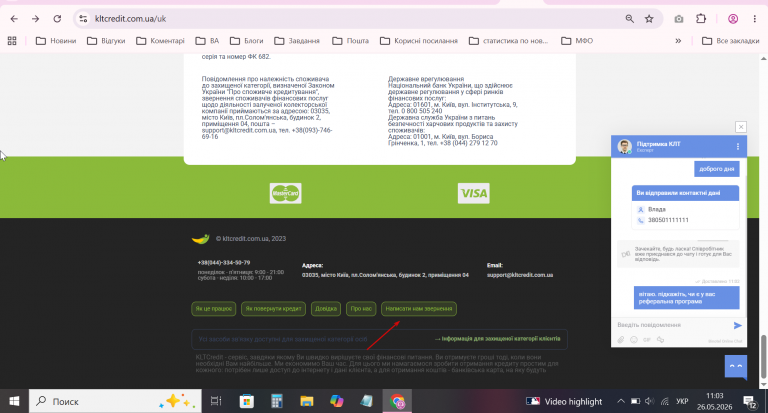Click the Як це працює button
Screen dimensions: 768x413
[214, 309]
